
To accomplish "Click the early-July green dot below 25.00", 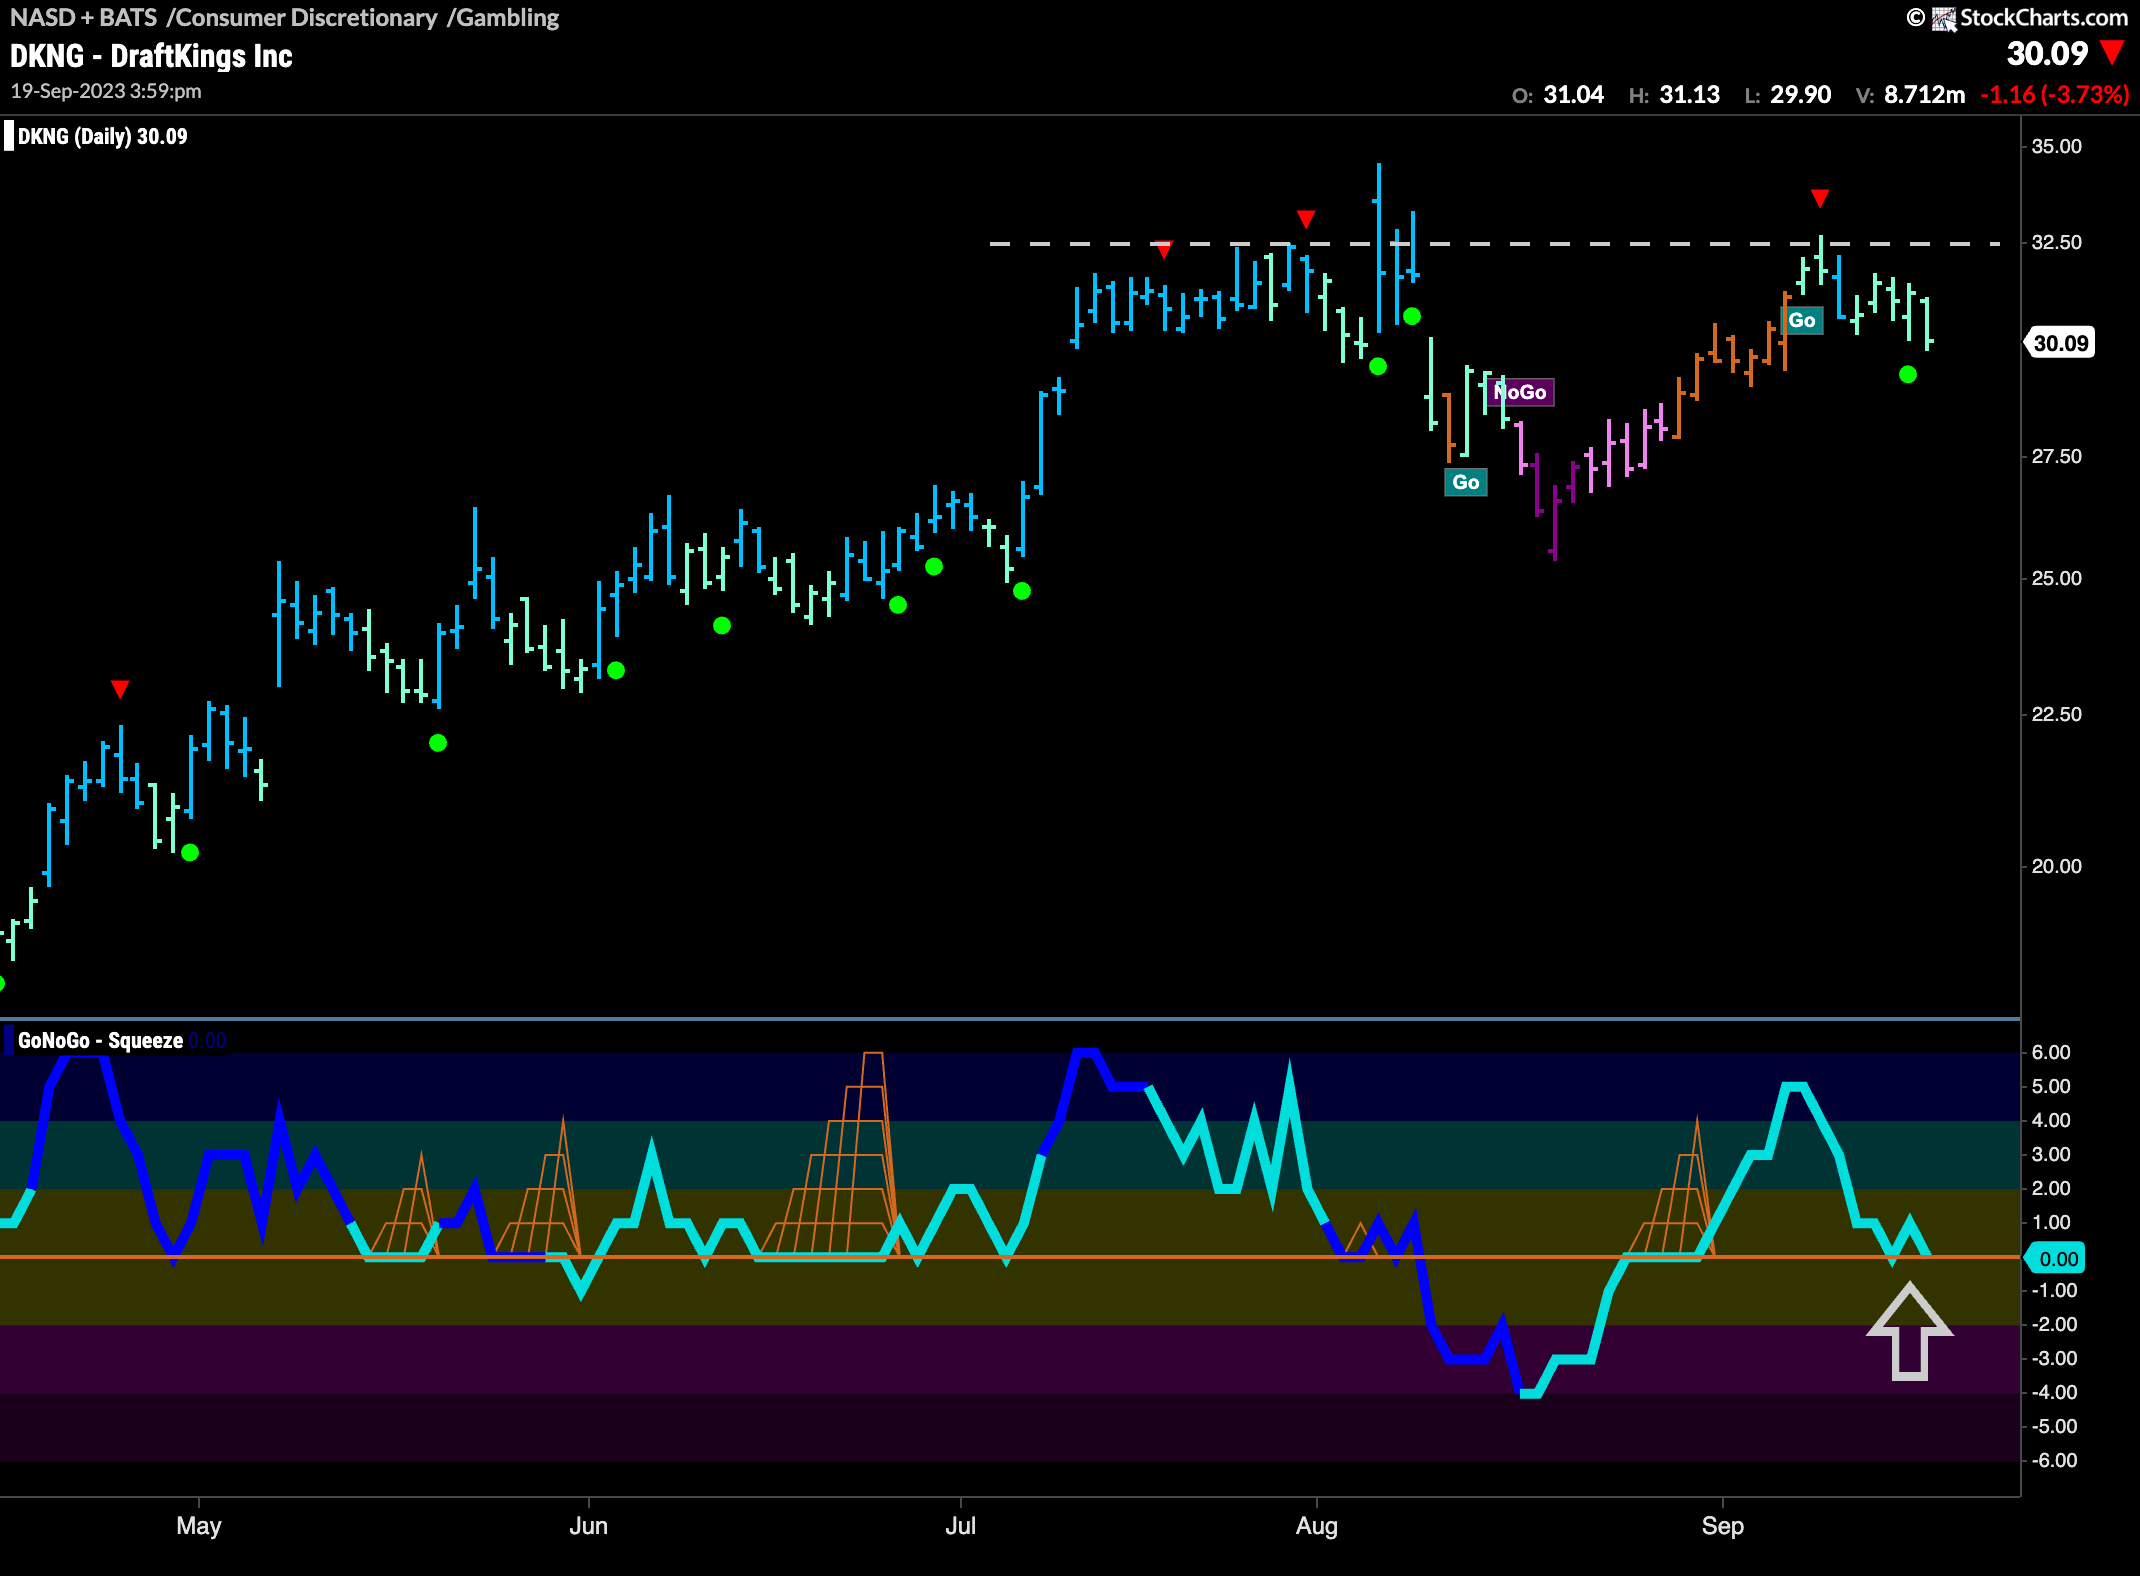I will tap(1022, 591).
